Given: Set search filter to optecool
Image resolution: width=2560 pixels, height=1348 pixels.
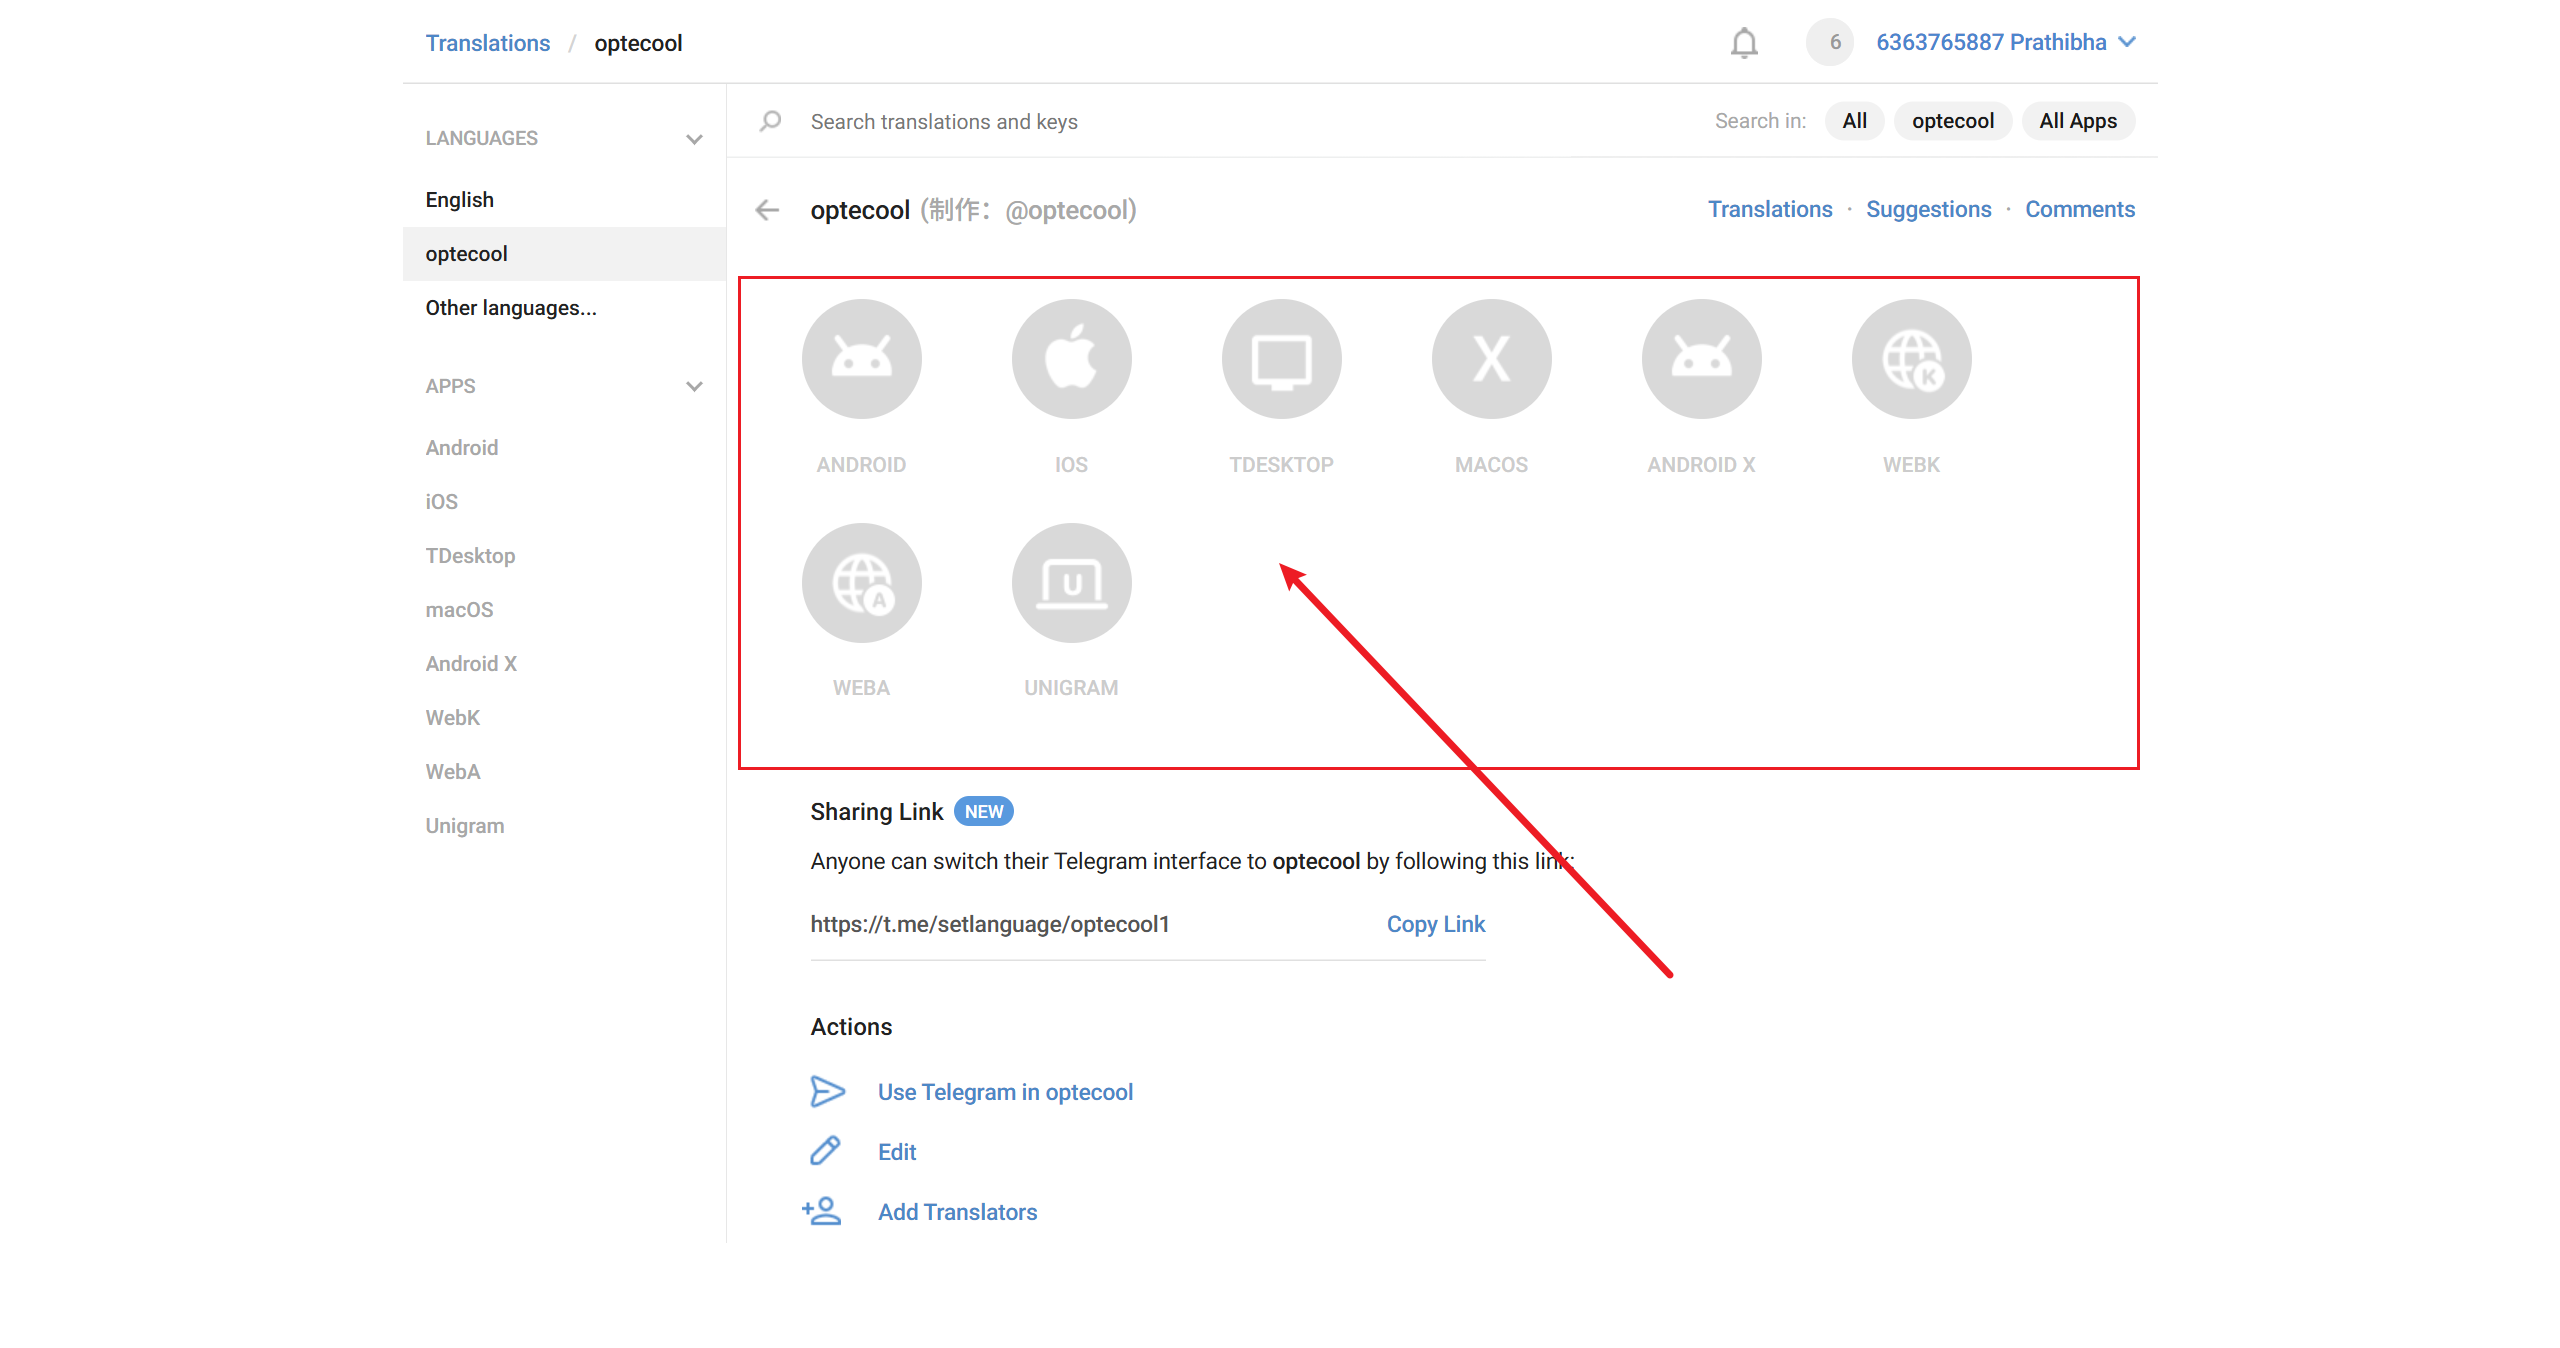Looking at the screenshot, I should 1952,121.
